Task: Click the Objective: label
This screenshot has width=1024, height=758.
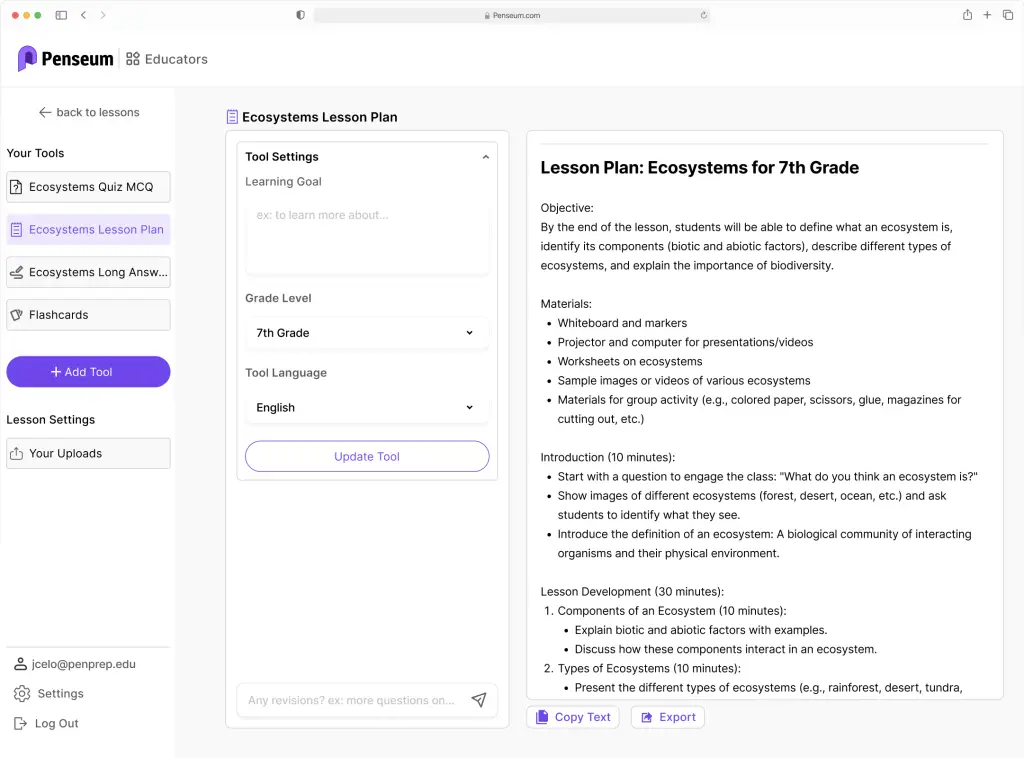Action: coord(567,208)
